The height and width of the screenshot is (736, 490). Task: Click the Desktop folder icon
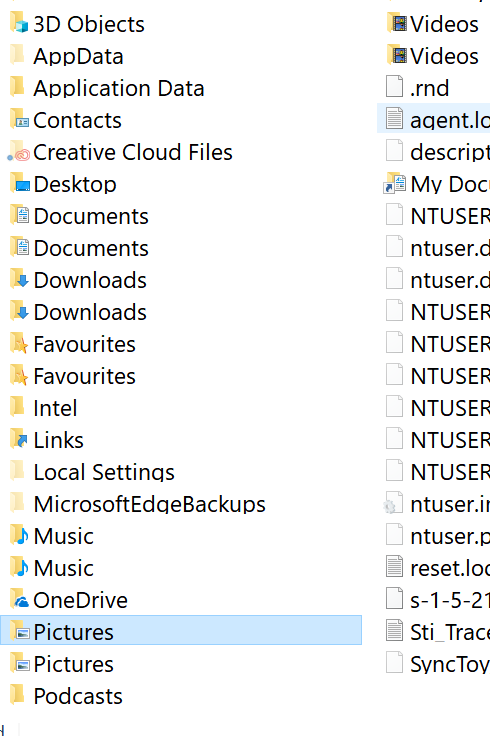[x=19, y=184]
